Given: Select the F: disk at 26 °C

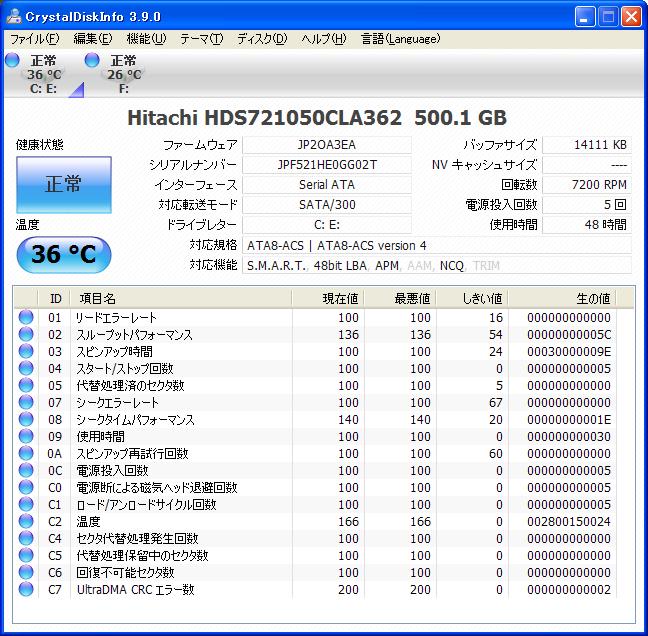Looking at the screenshot, I should pyautogui.click(x=123, y=74).
